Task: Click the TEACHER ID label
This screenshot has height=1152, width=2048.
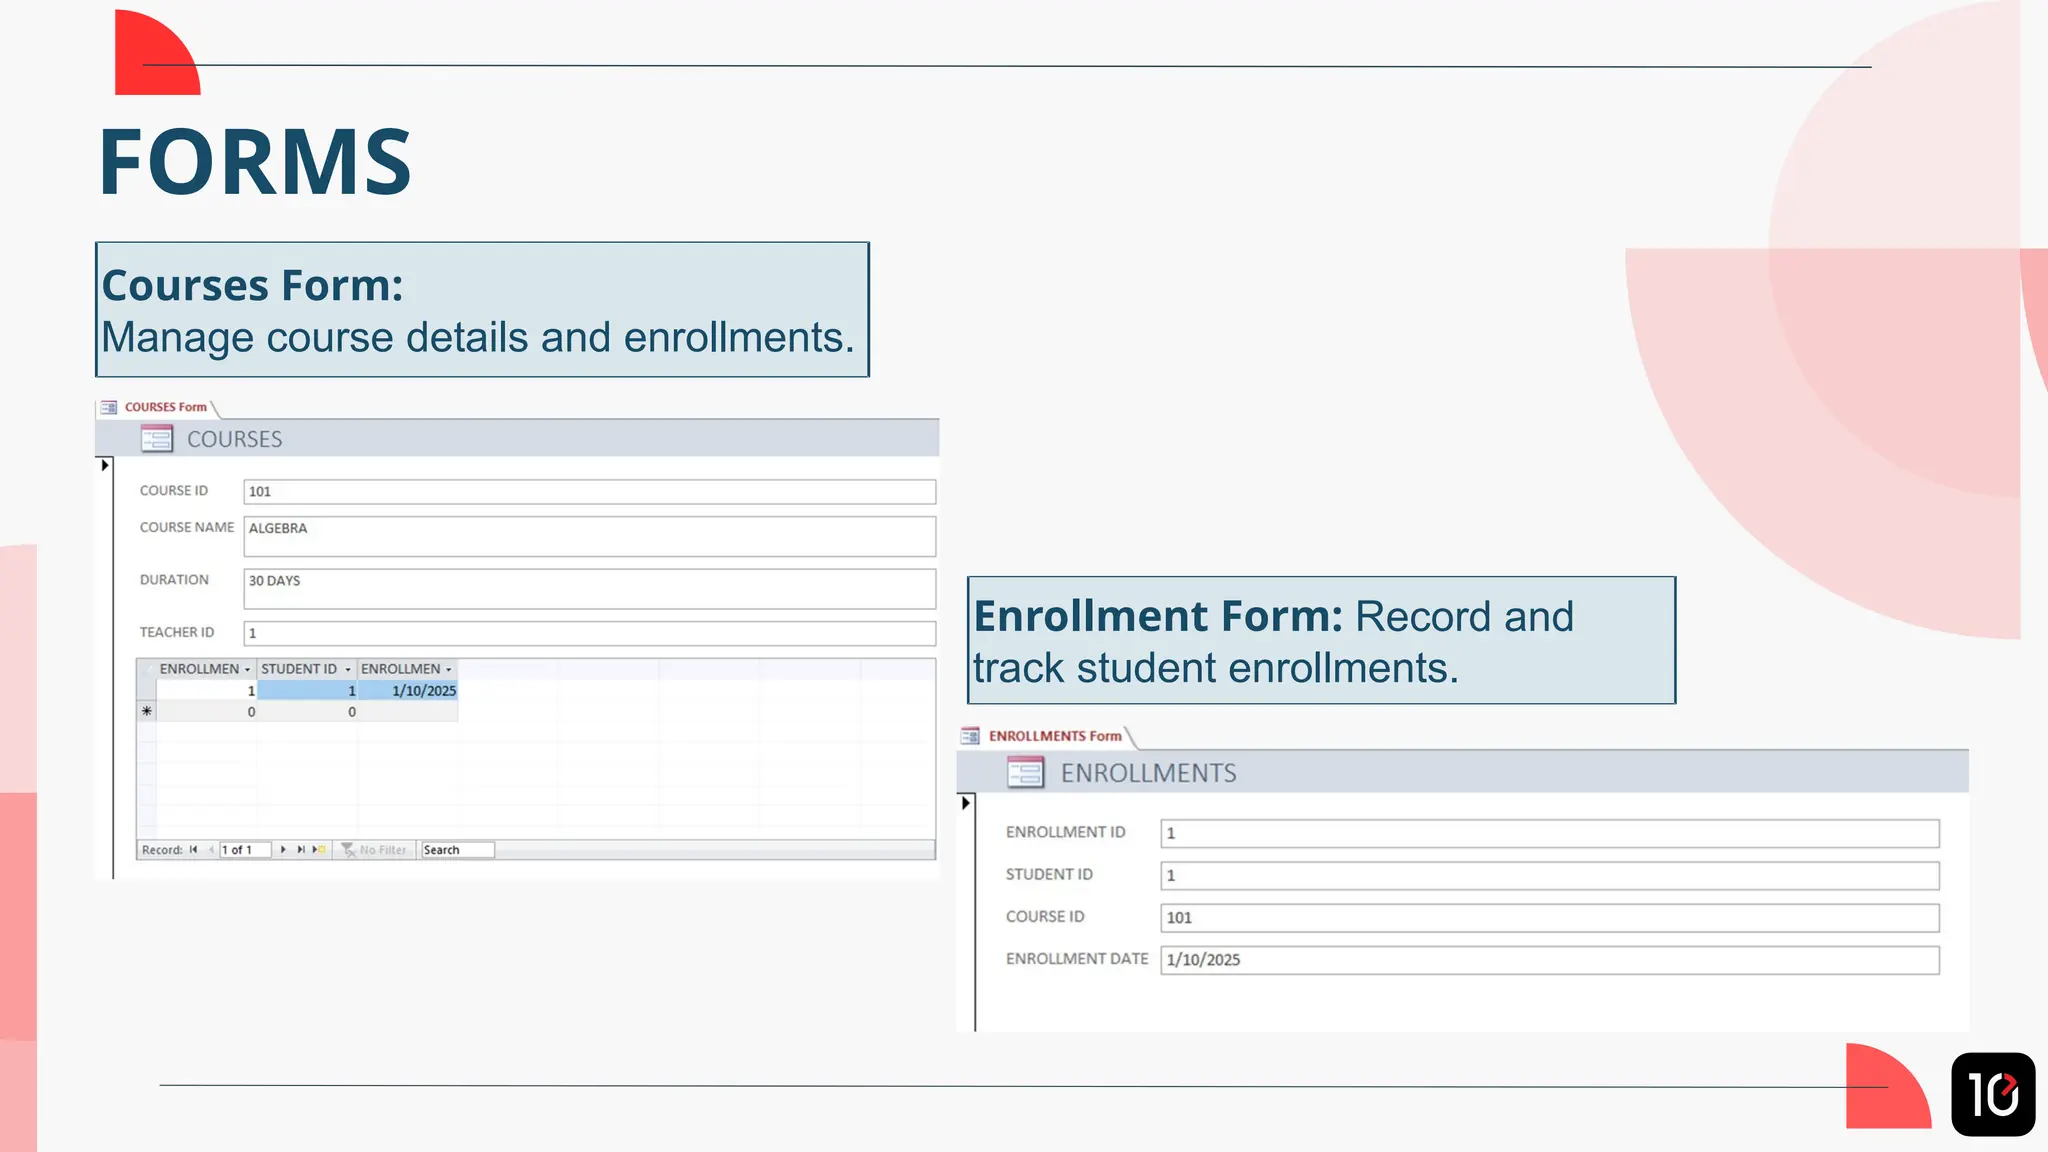Action: 177,632
